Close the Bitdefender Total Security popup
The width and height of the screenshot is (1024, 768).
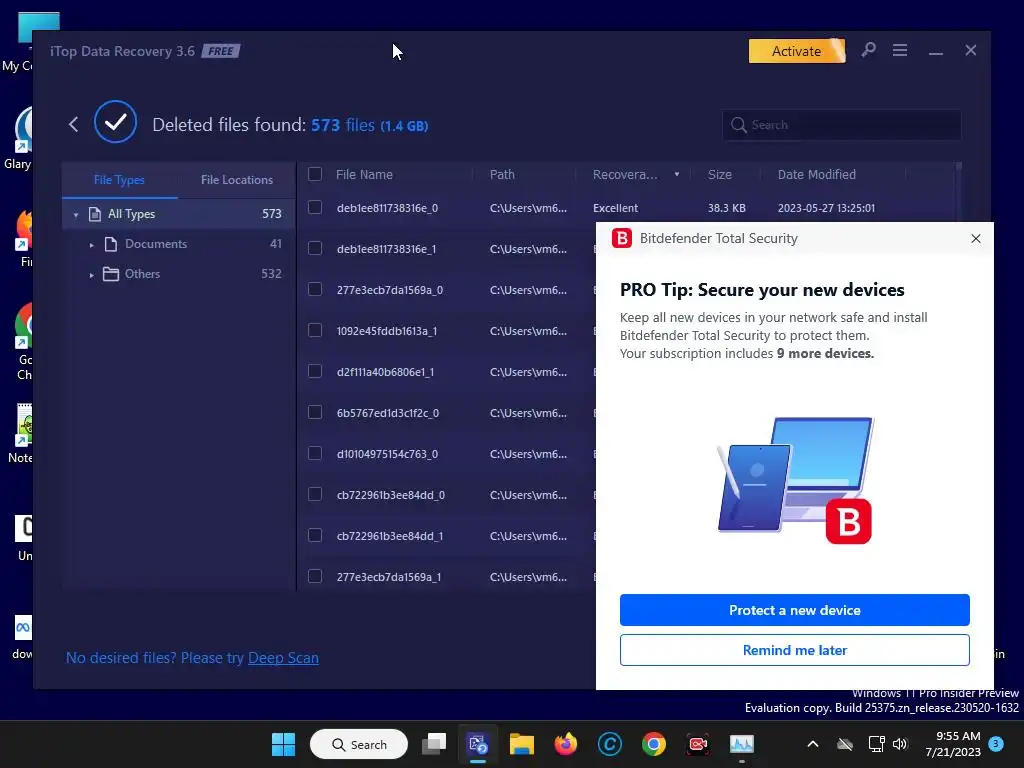tap(976, 238)
